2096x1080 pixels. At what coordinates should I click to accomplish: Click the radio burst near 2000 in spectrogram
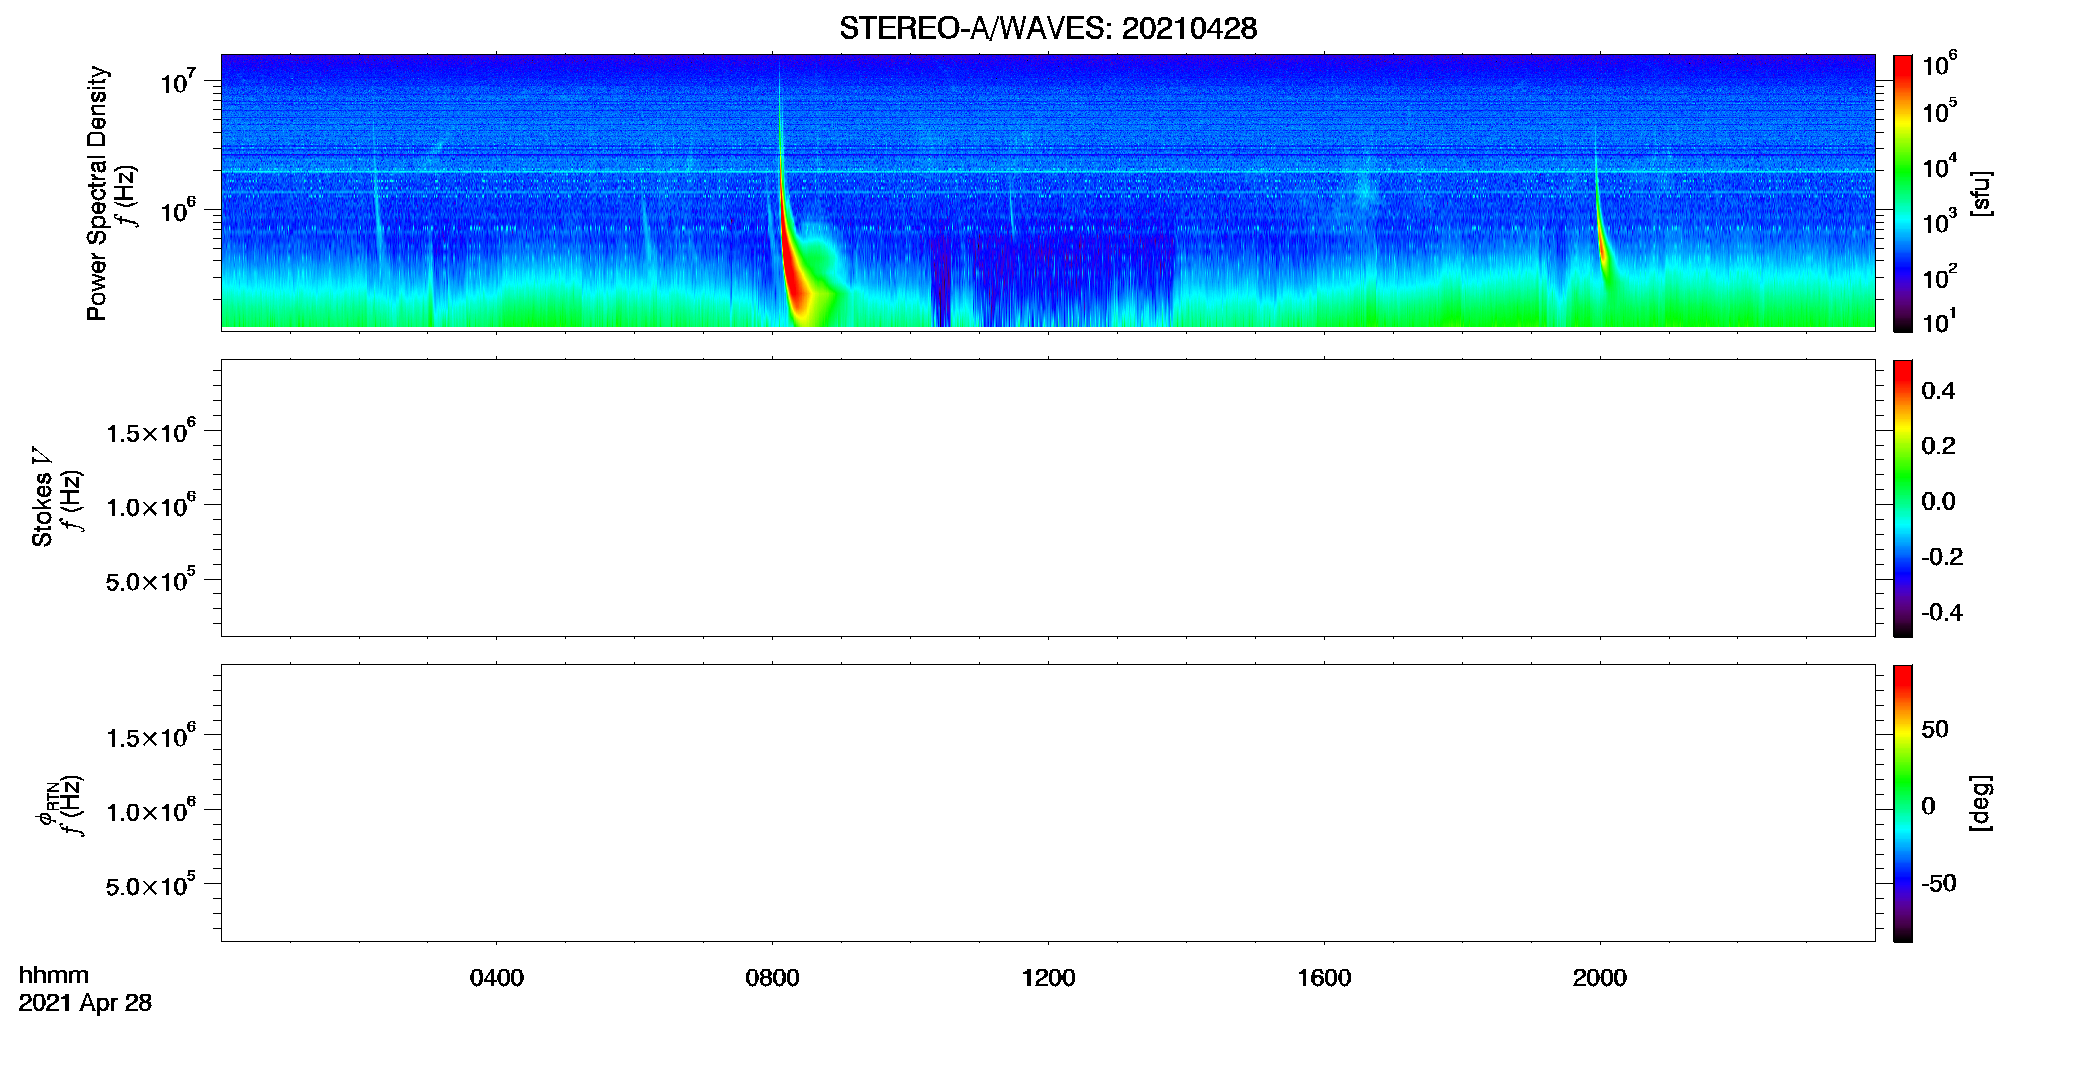(1602, 240)
